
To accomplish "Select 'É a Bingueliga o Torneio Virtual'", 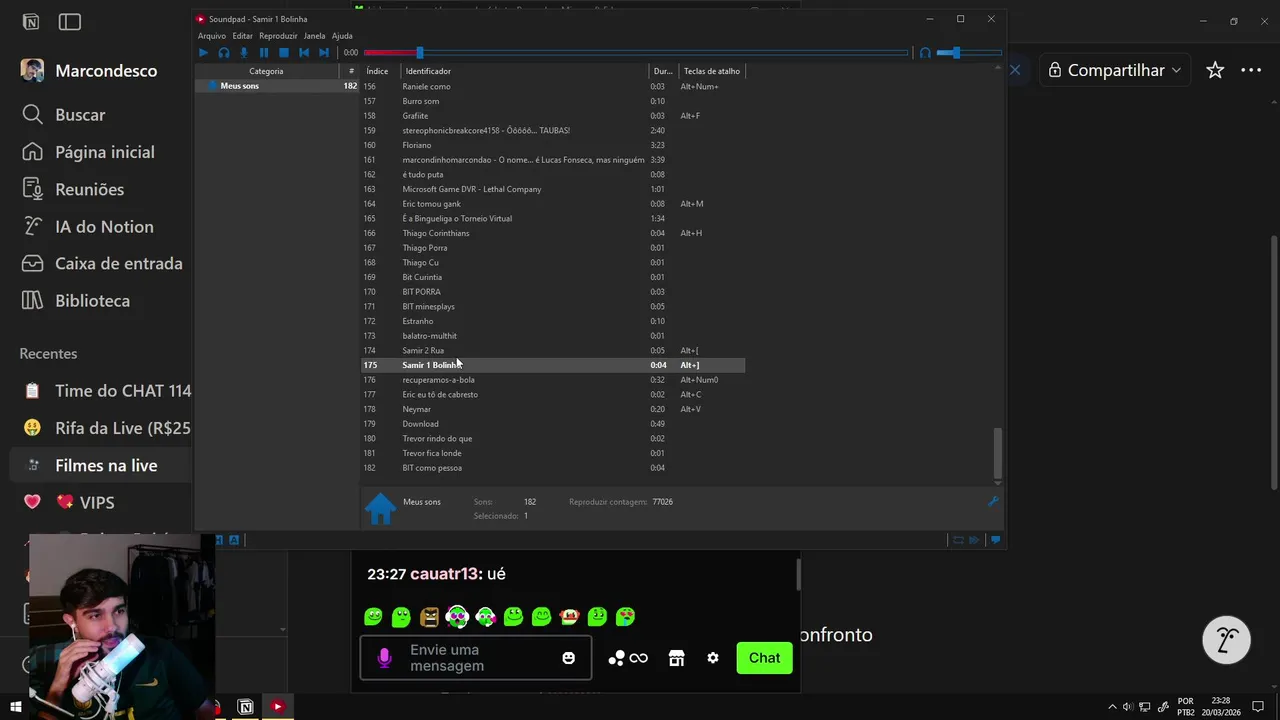I will point(553,218).
